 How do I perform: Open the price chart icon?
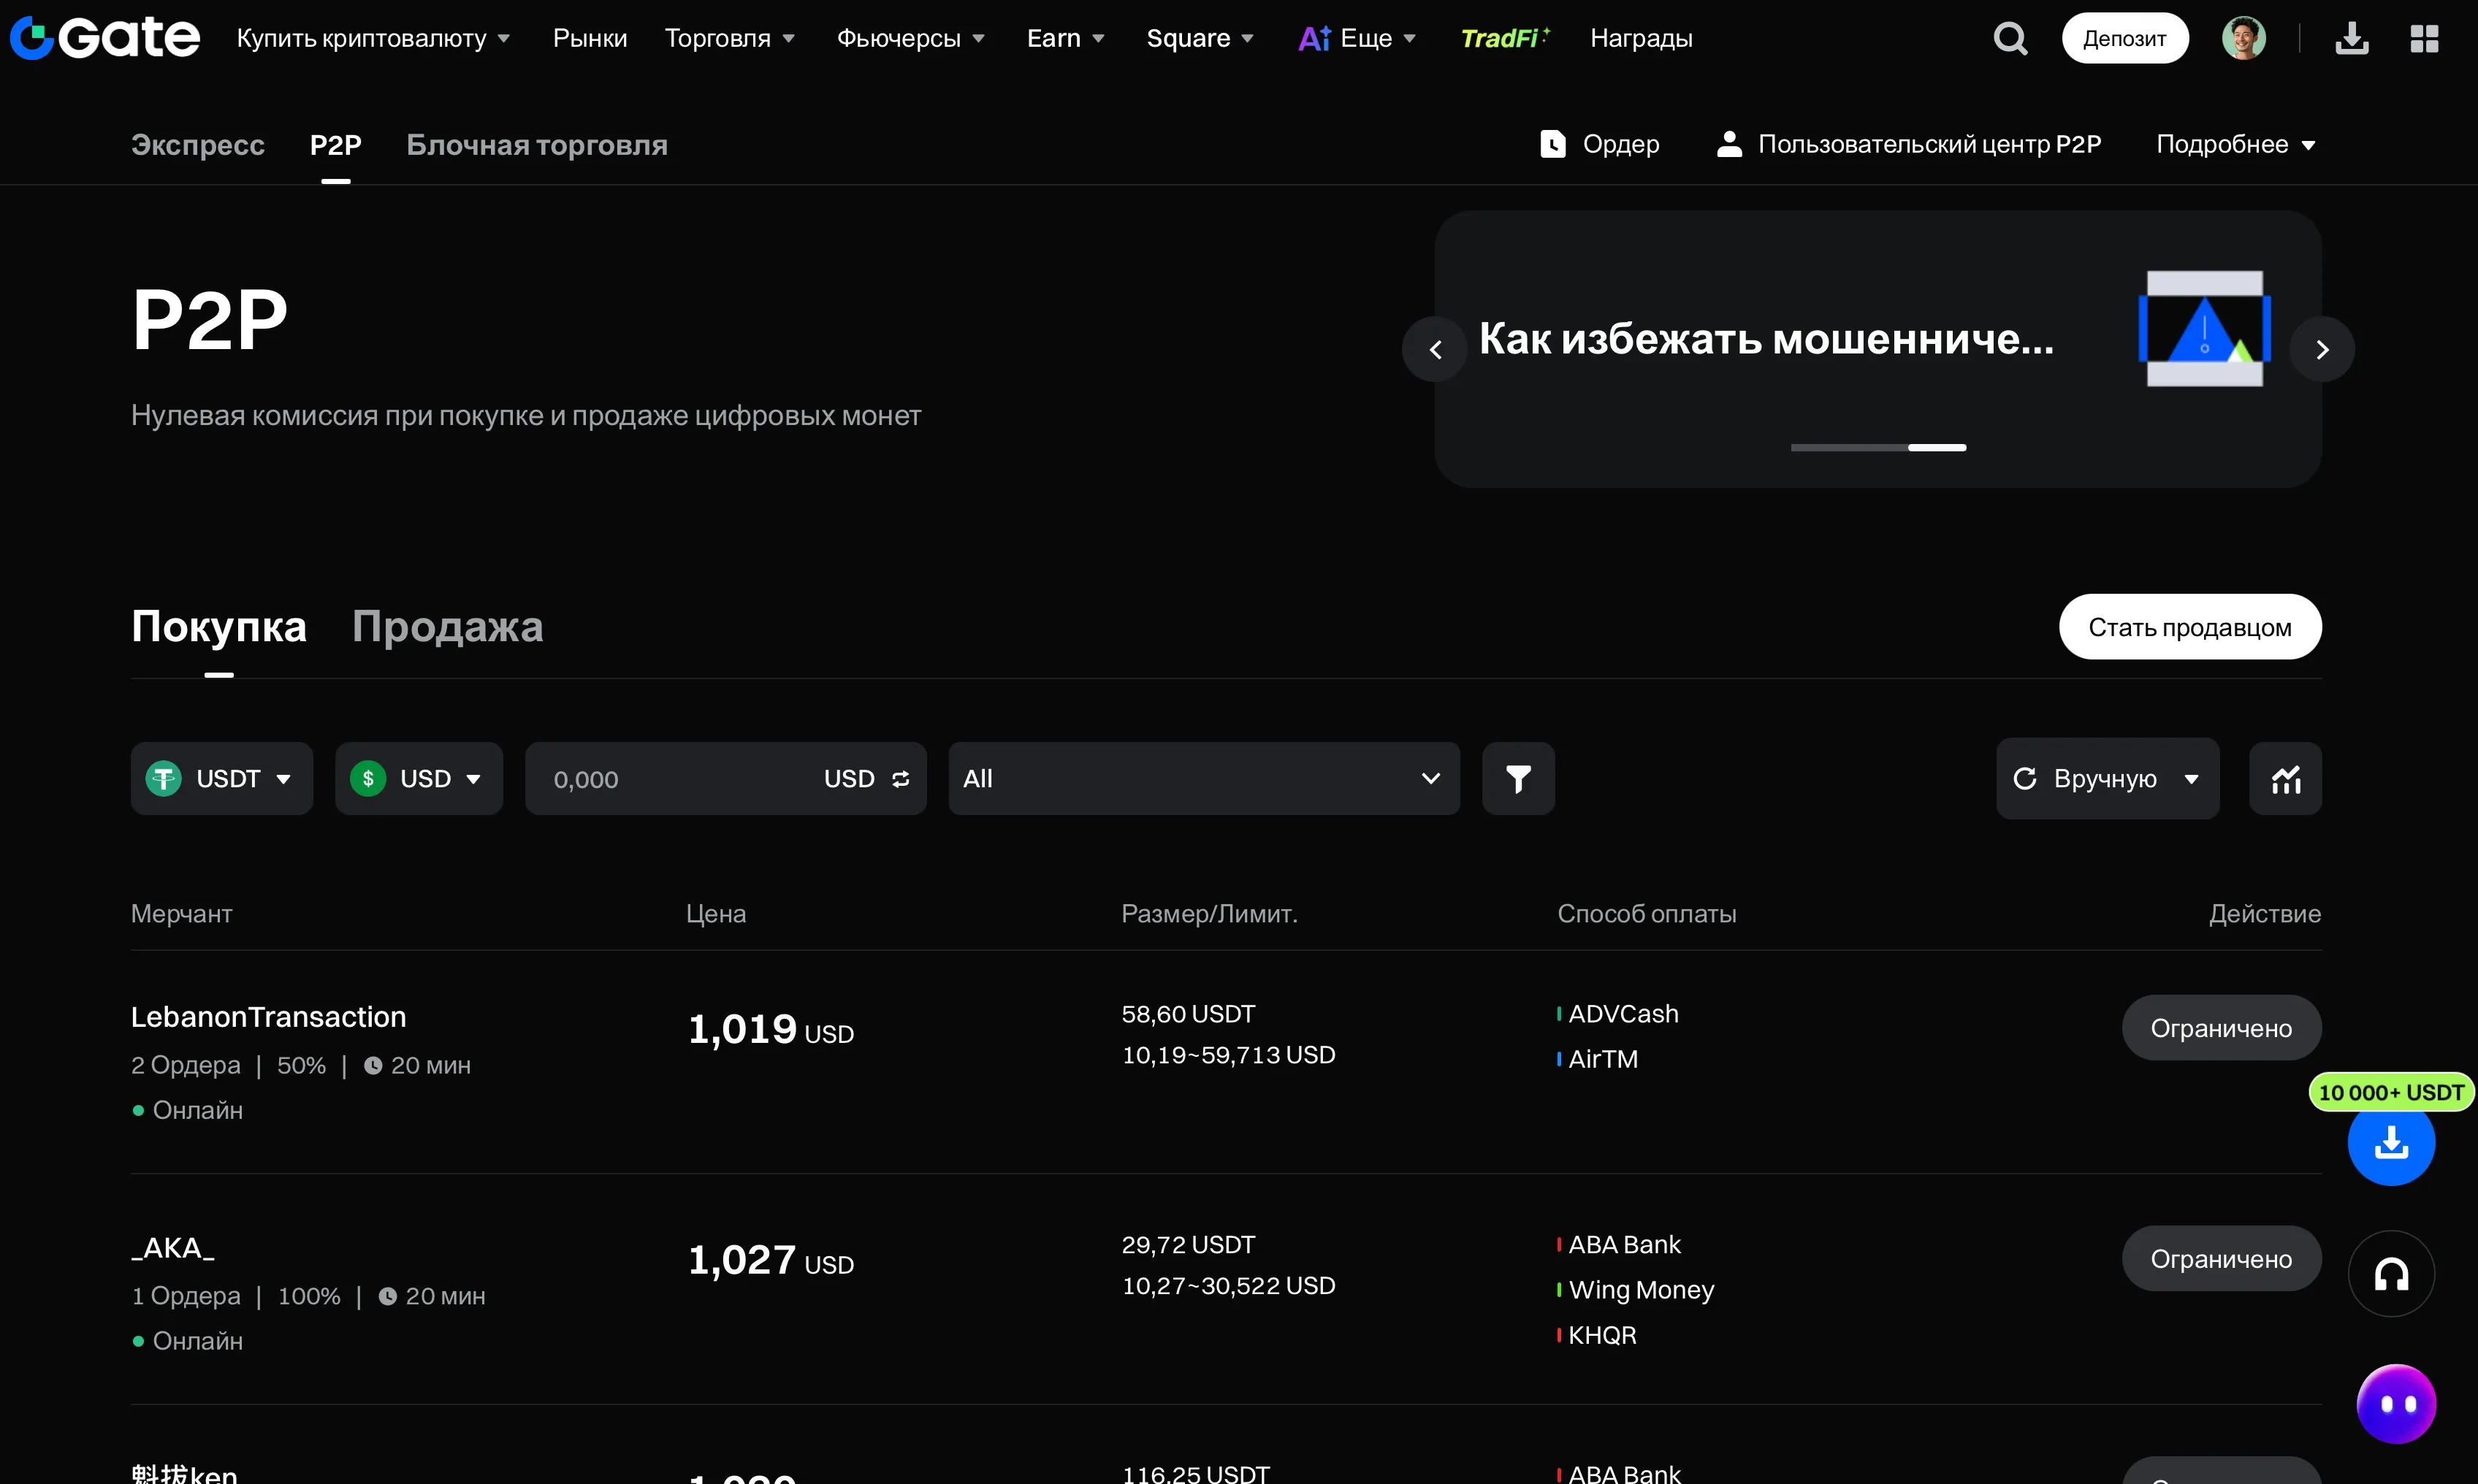point(2286,778)
